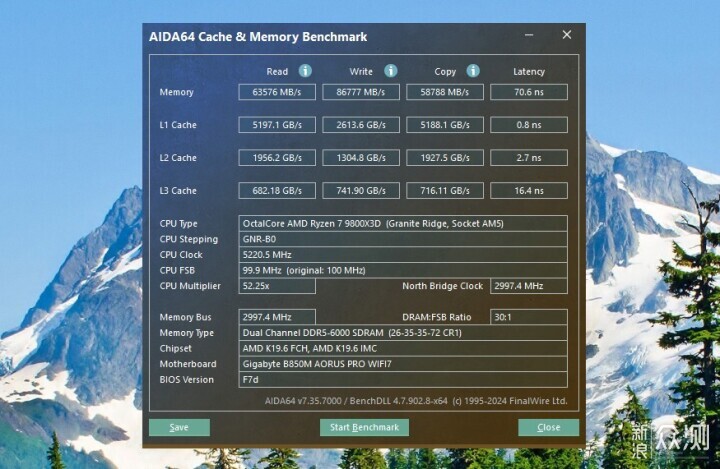This screenshot has height=469, width=720.
Task: Start Benchmark button click
Action: (x=364, y=427)
